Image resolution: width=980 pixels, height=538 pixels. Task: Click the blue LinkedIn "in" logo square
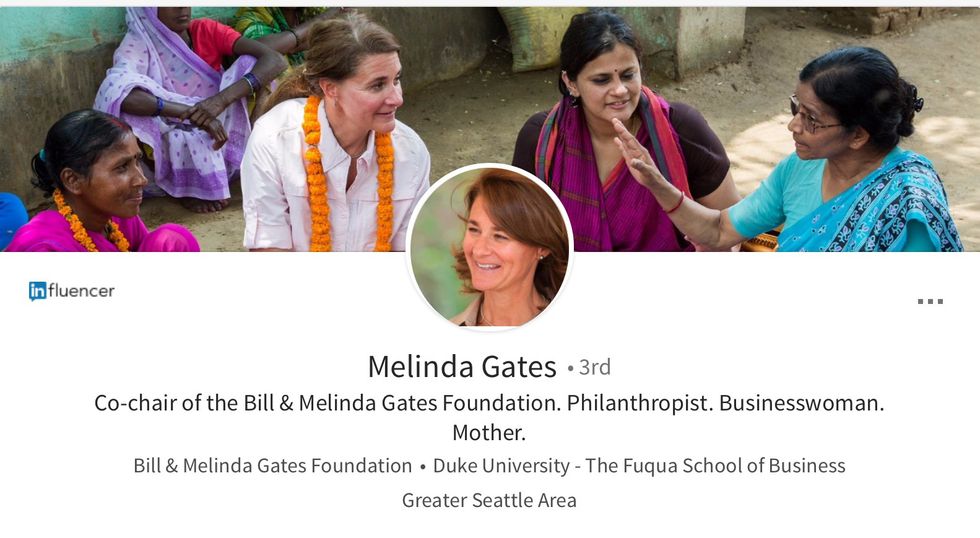(38, 291)
